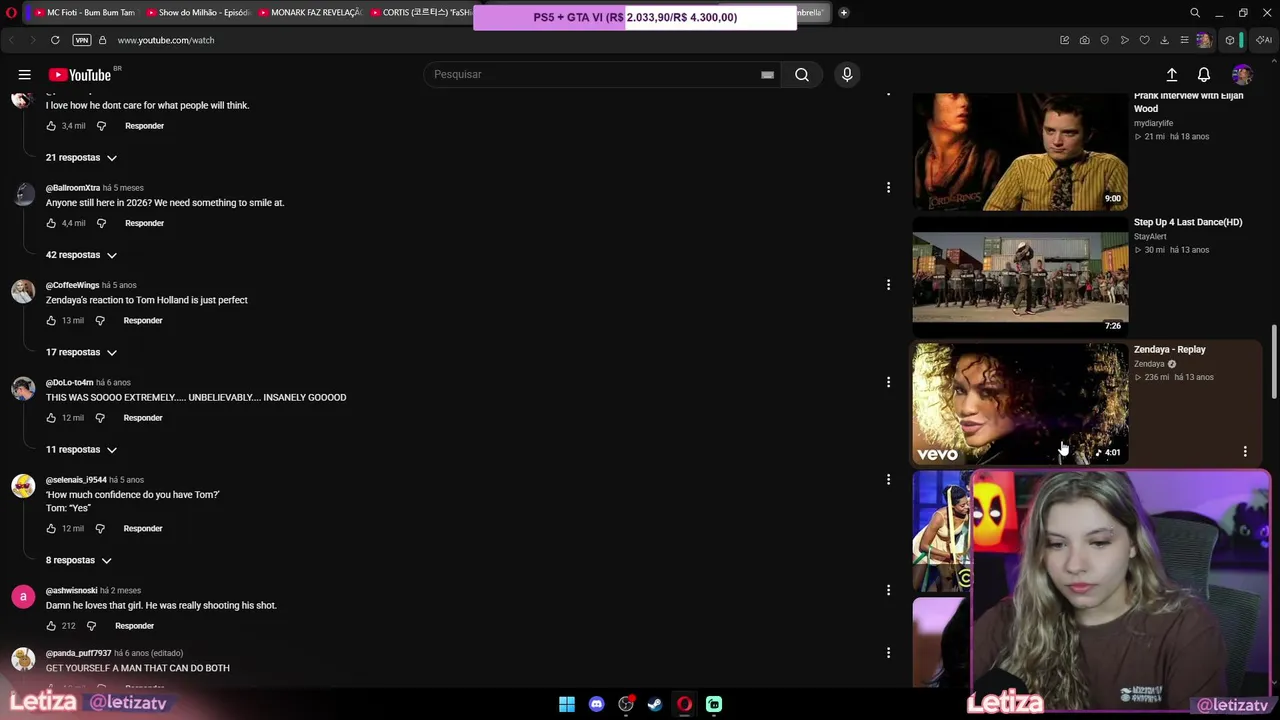The image size is (1280, 720).
Task: Click Responder under @ashwisnoski comment
Action: 134,626
